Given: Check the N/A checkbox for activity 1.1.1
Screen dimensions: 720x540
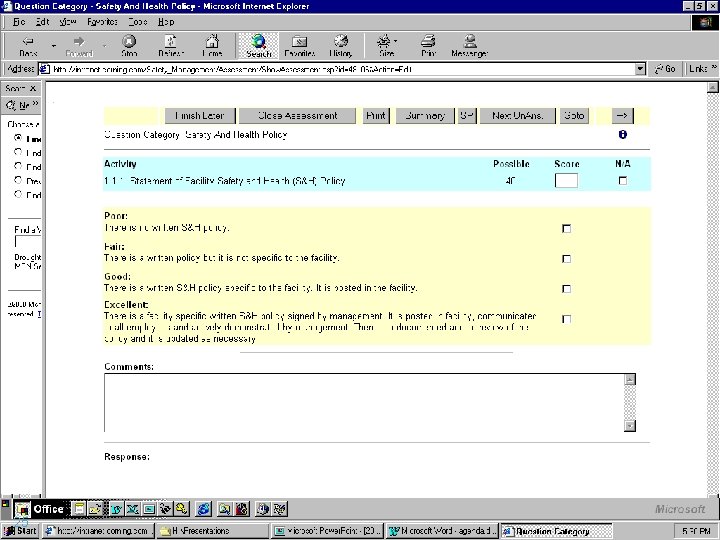Looking at the screenshot, I should click(623, 181).
